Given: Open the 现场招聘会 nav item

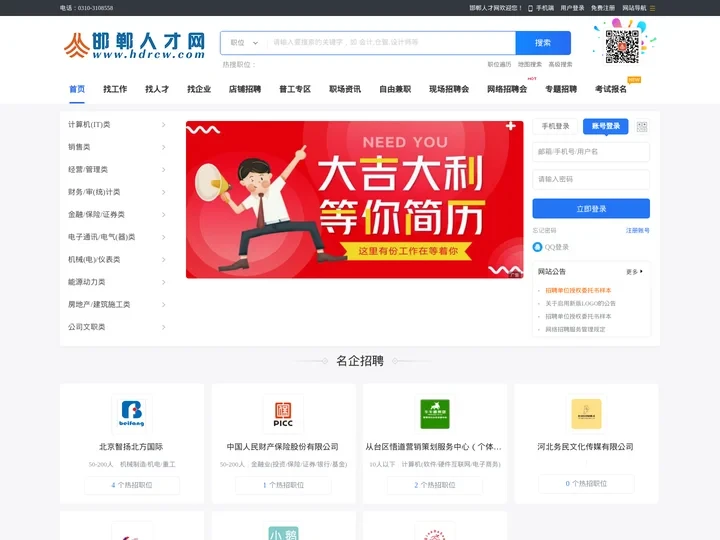Looking at the screenshot, I should pyautogui.click(x=449, y=89).
